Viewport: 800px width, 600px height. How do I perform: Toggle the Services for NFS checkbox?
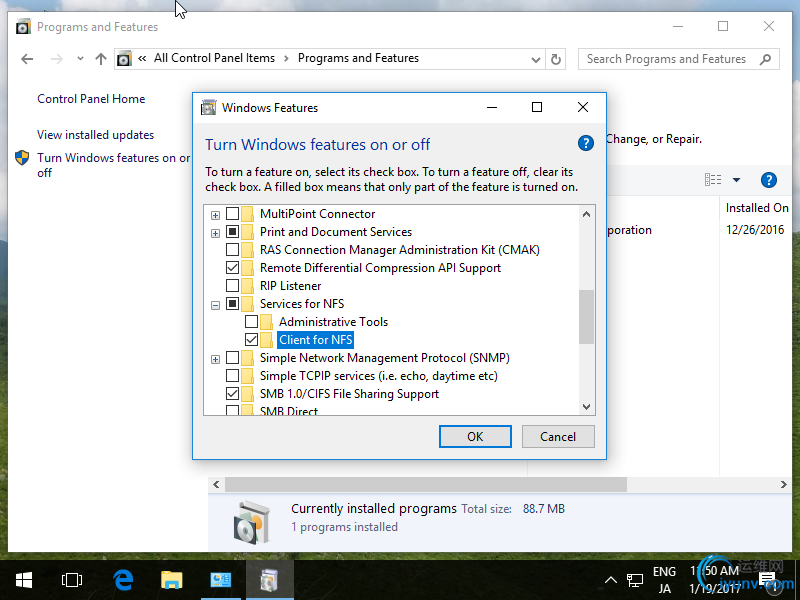pos(232,304)
